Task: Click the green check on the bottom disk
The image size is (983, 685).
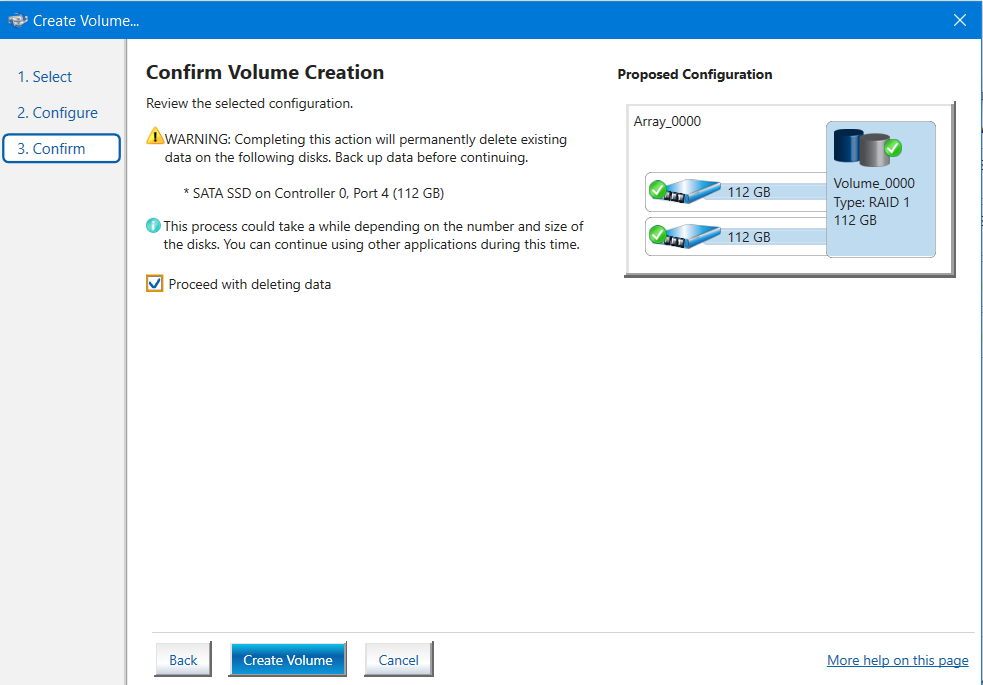Action: (658, 234)
